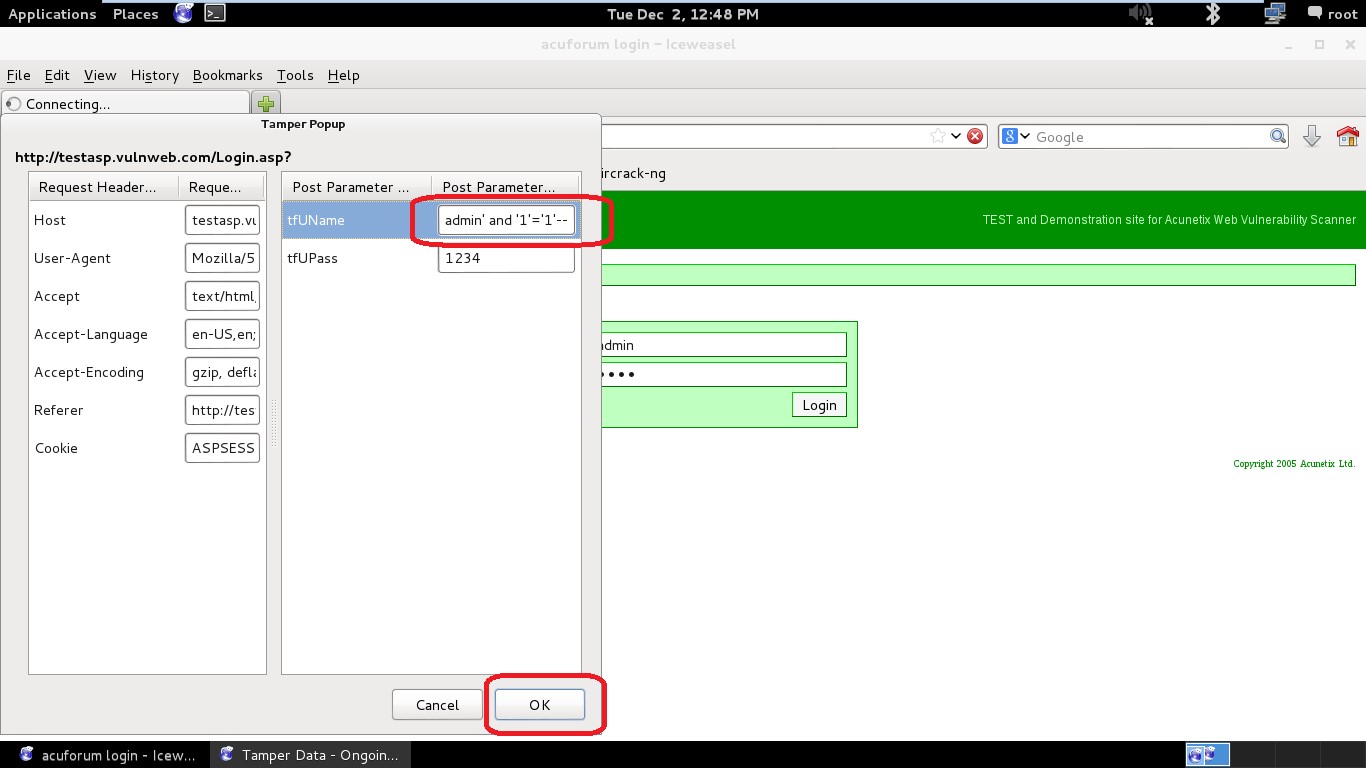Edit the Host header value field
The image size is (1366, 768).
tap(222, 220)
